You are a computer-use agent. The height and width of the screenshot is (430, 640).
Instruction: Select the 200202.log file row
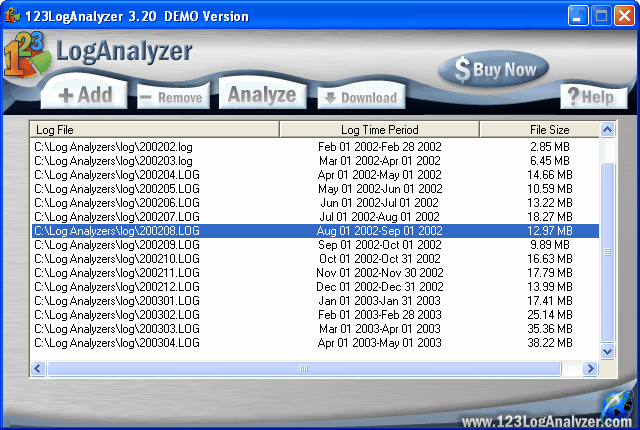315,147
